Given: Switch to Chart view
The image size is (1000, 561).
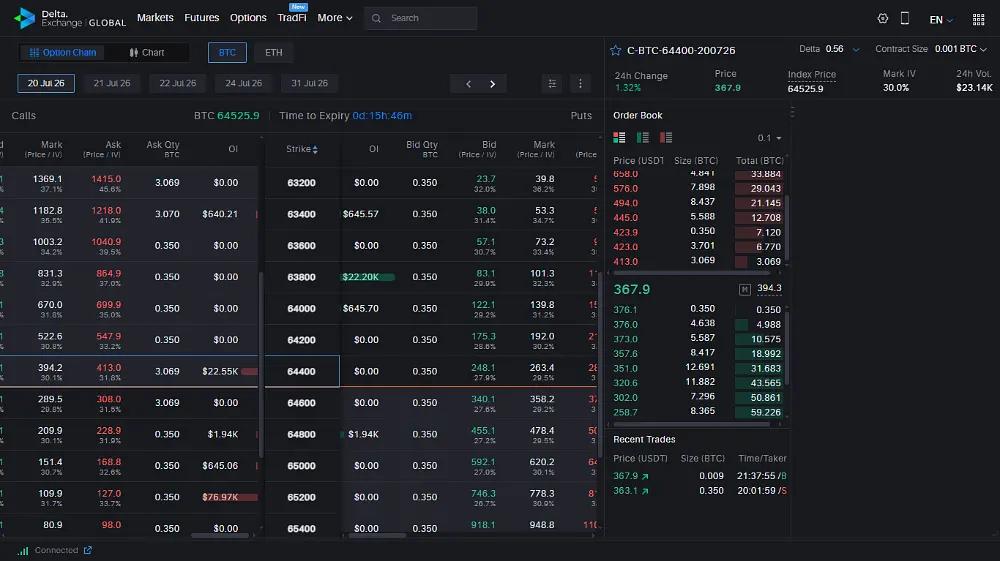Looking at the screenshot, I should (x=147, y=52).
